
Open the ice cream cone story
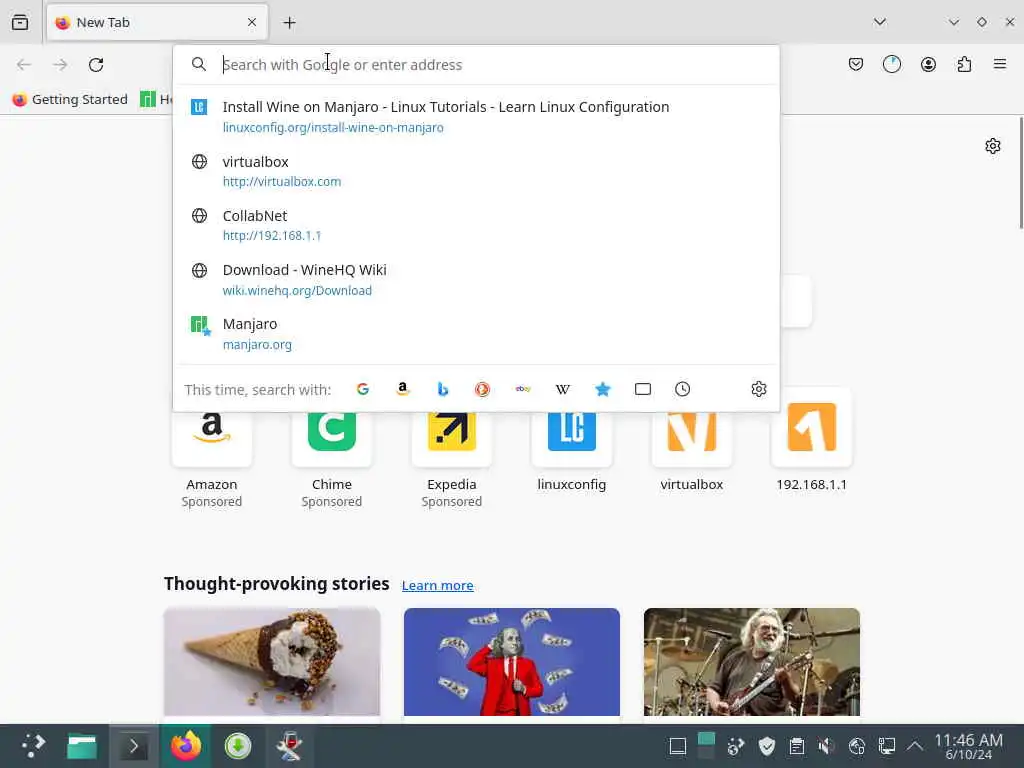click(272, 662)
